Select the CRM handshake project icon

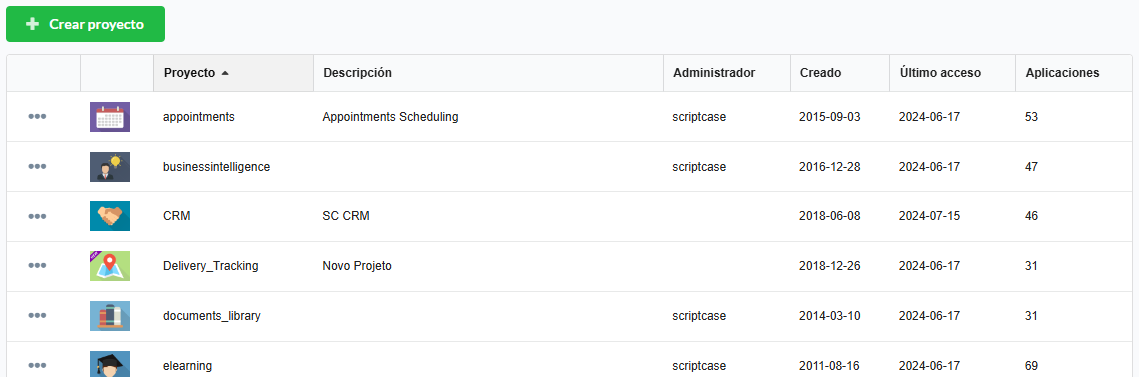[110, 216]
